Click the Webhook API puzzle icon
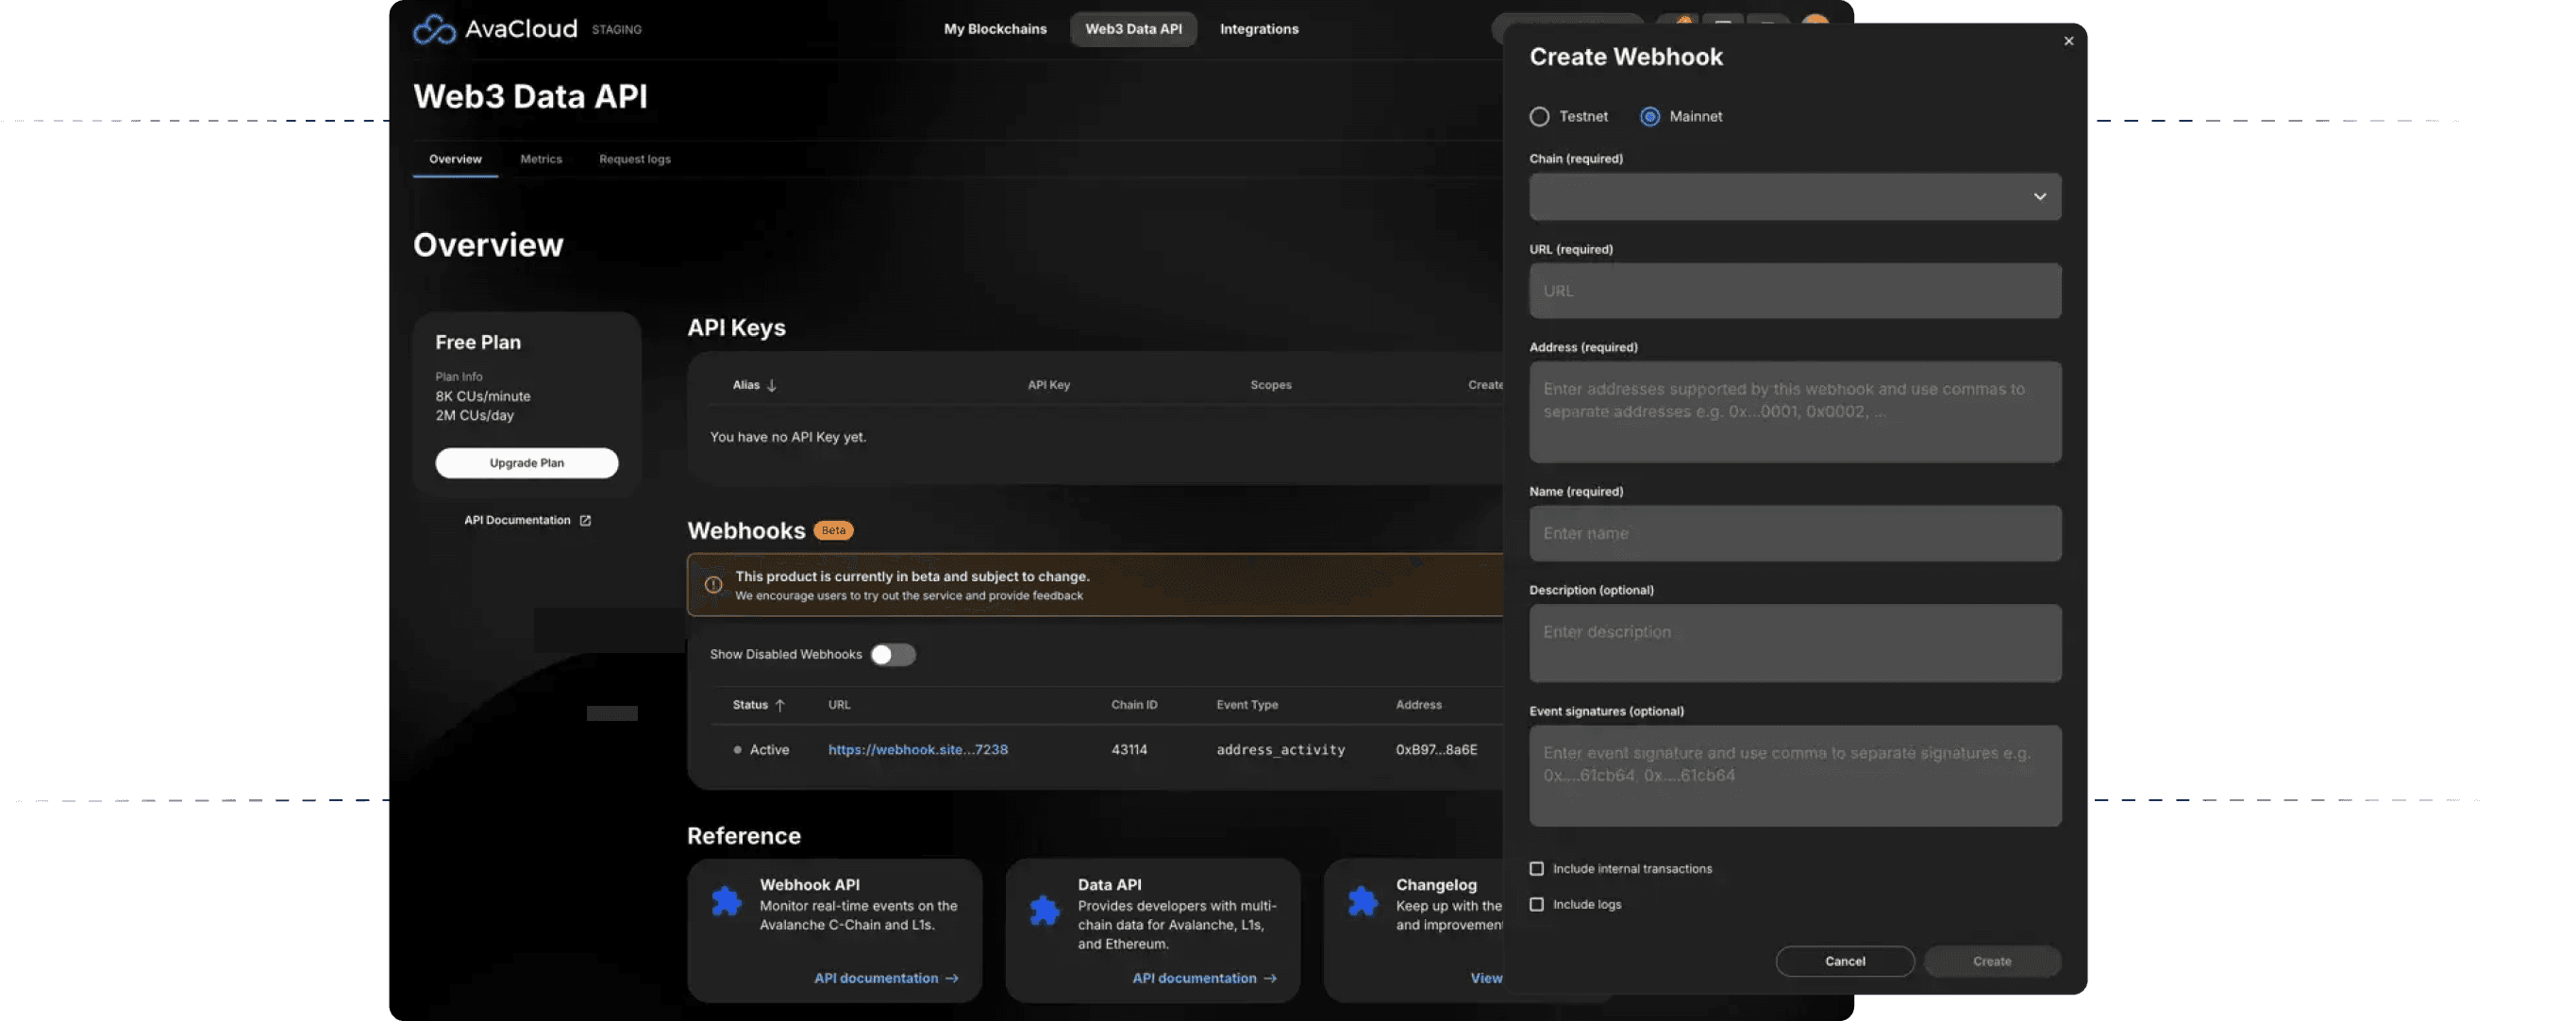The height and width of the screenshot is (1021, 2576). point(726,901)
